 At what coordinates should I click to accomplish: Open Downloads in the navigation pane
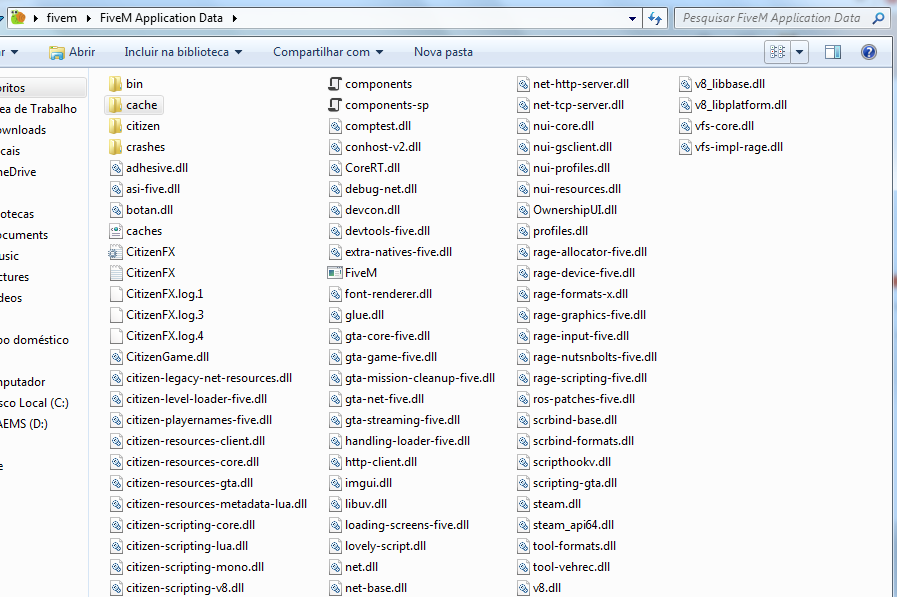pyautogui.click(x=23, y=130)
